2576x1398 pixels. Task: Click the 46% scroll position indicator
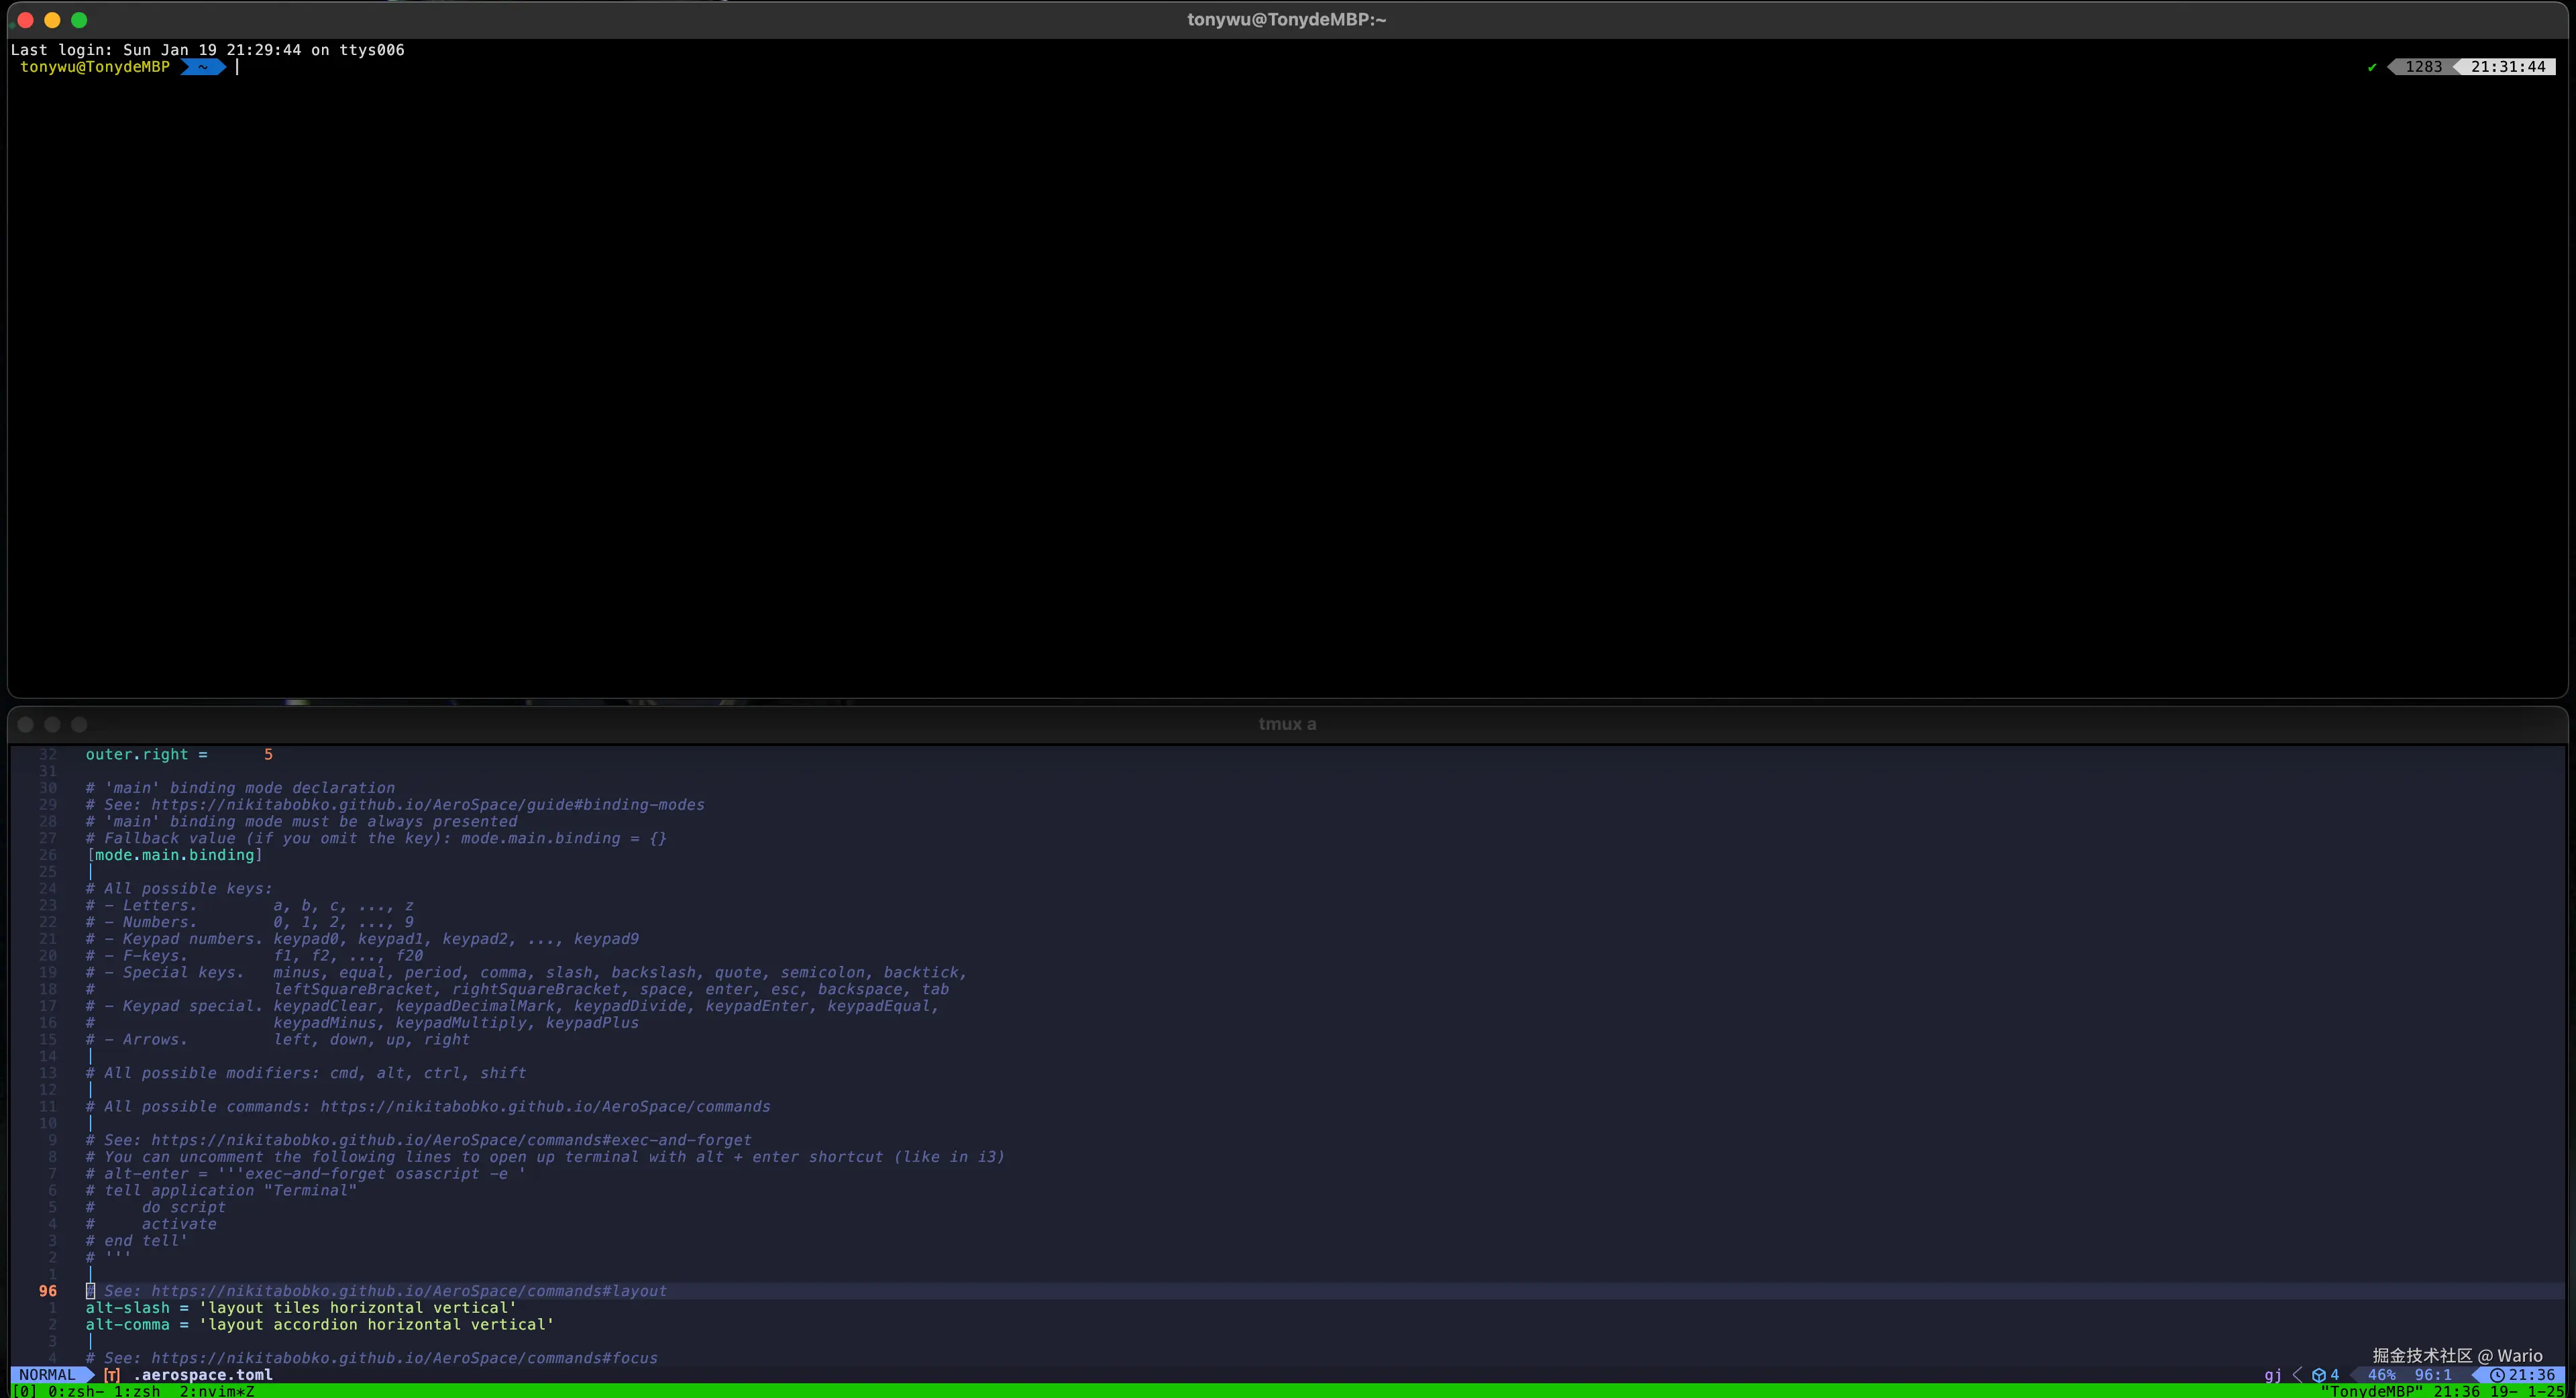coord(2381,1375)
